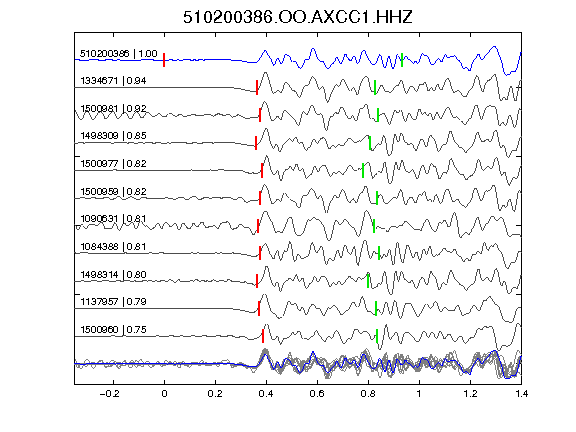
Task: Click the green marker on blue trace 510200386
Action: [402, 60]
